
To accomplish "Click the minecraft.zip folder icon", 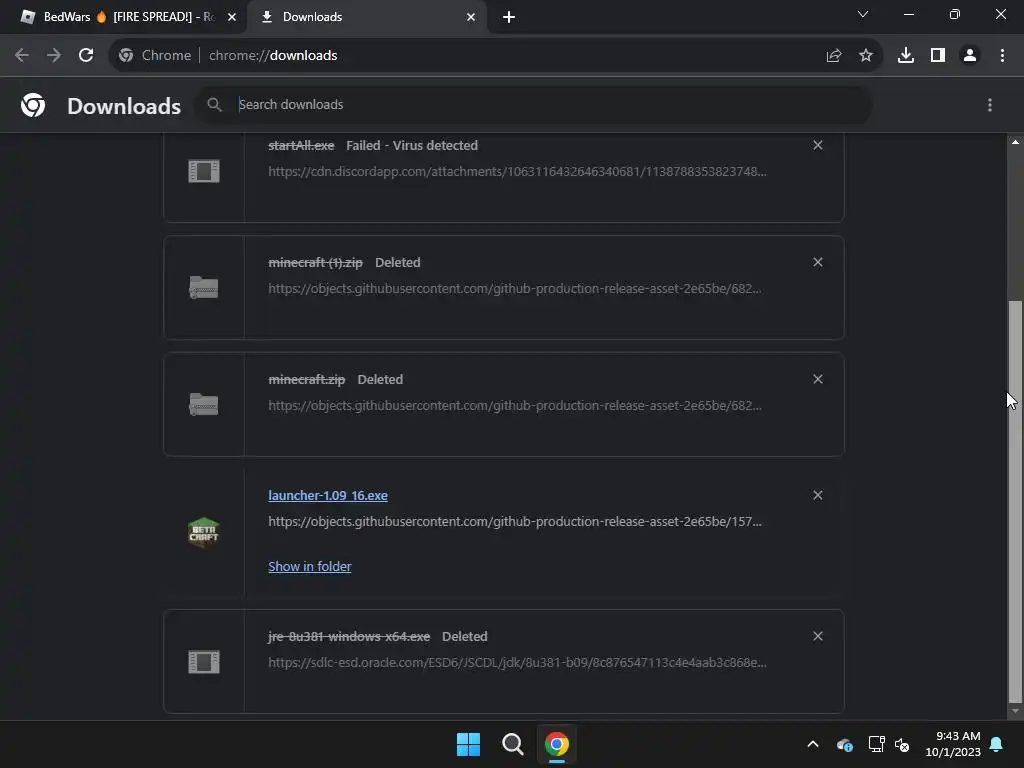I will [x=204, y=404].
